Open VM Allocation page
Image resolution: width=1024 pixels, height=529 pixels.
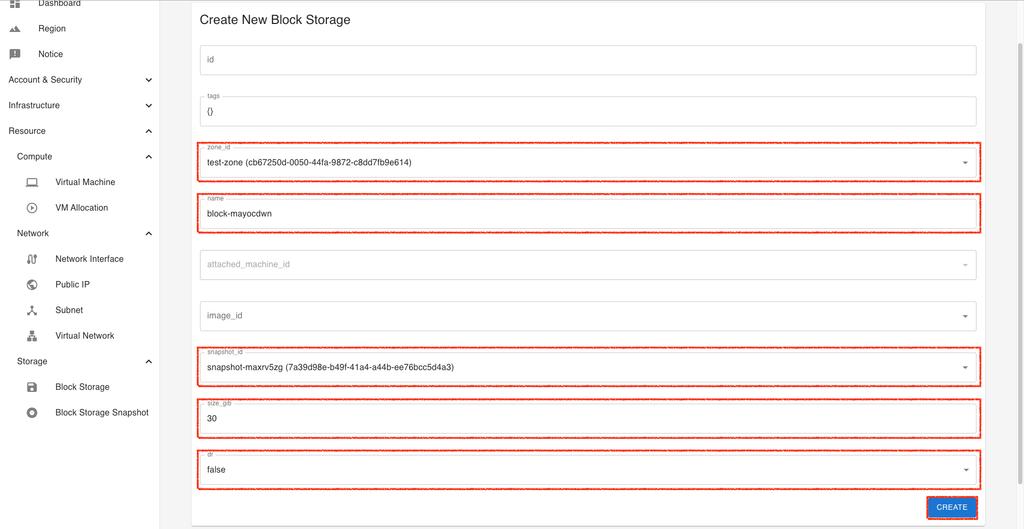pyautogui.click(x=82, y=208)
